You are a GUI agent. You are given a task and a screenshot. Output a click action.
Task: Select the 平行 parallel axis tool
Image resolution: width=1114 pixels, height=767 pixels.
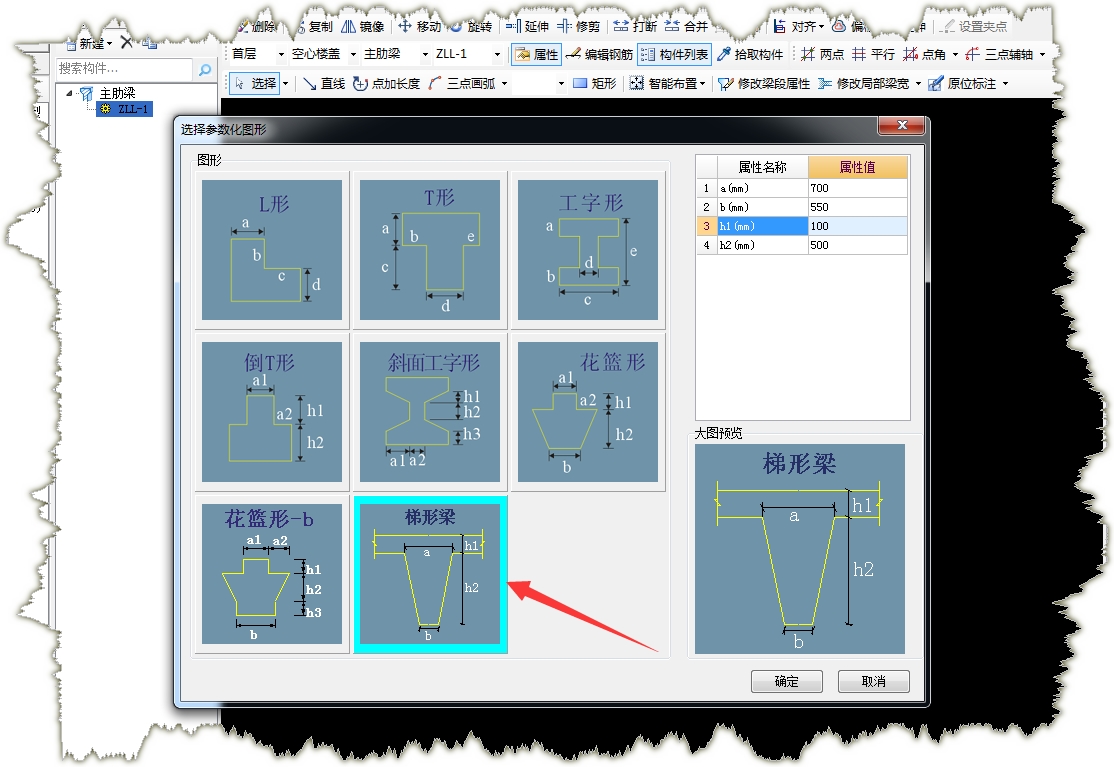tap(873, 54)
